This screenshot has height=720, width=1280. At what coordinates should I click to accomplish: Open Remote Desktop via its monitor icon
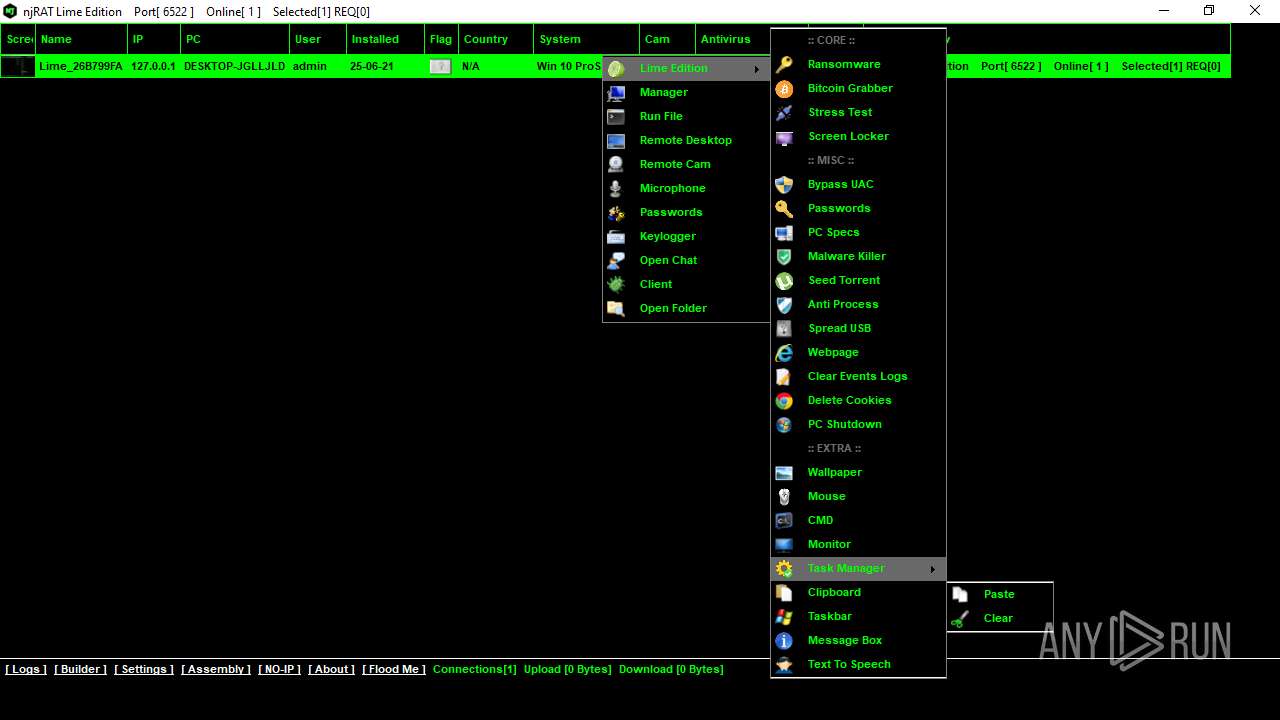coord(616,140)
